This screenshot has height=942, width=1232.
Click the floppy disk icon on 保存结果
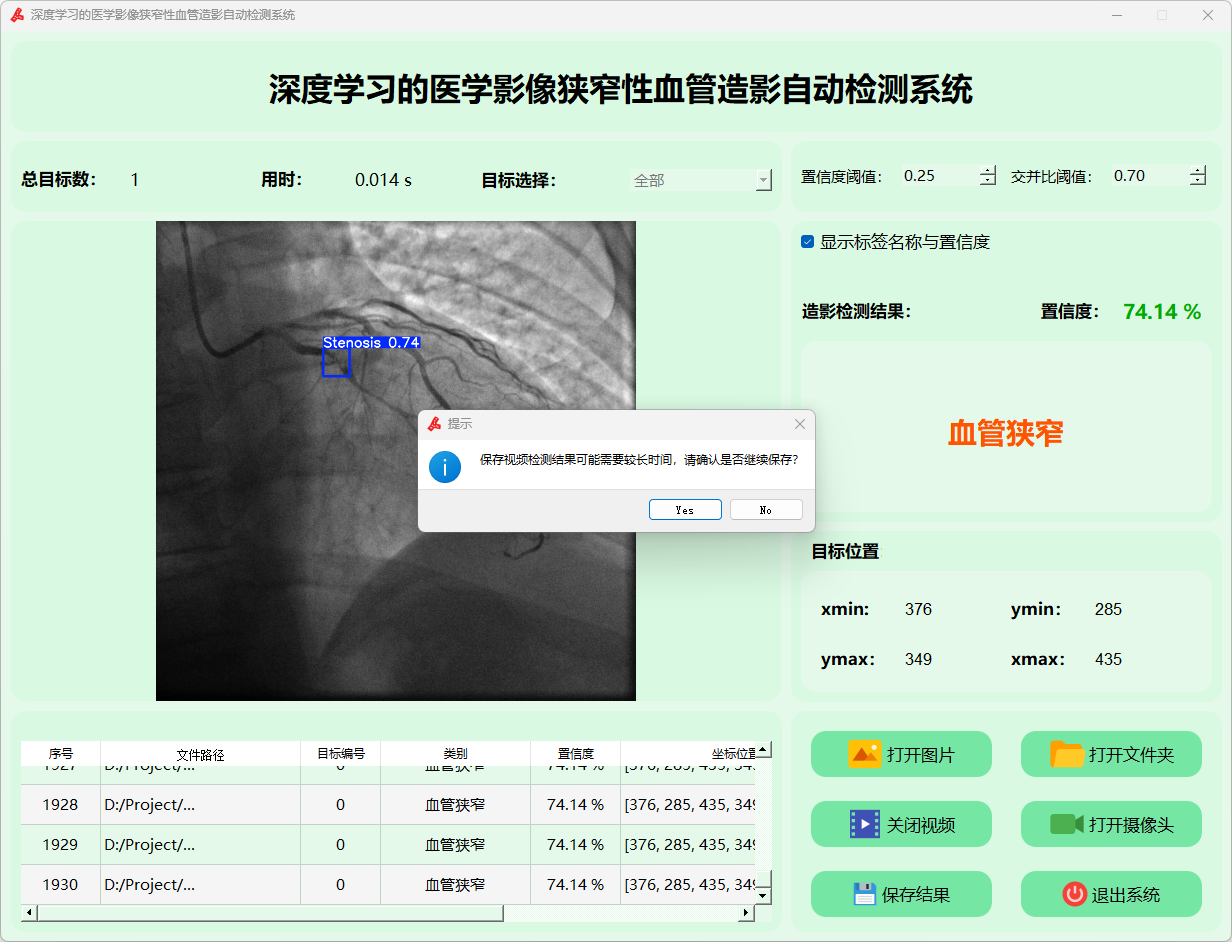click(x=864, y=894)
